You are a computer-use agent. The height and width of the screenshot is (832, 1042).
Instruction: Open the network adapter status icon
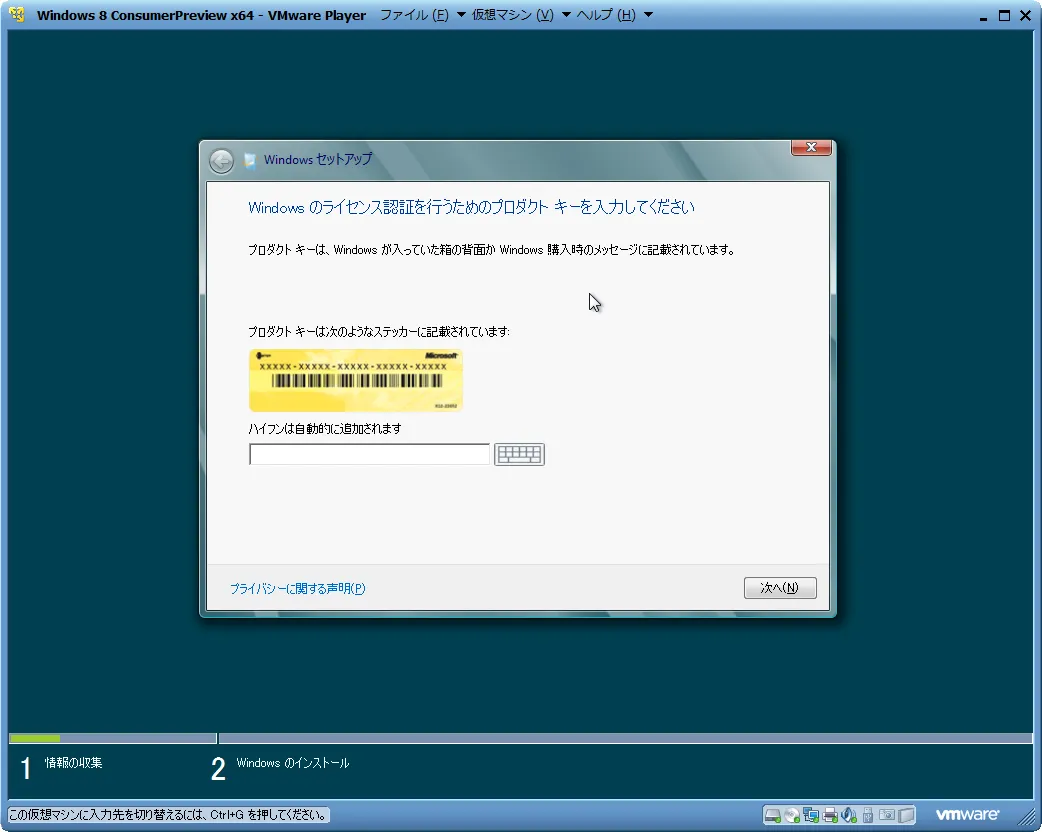click(x=813, y=815)
